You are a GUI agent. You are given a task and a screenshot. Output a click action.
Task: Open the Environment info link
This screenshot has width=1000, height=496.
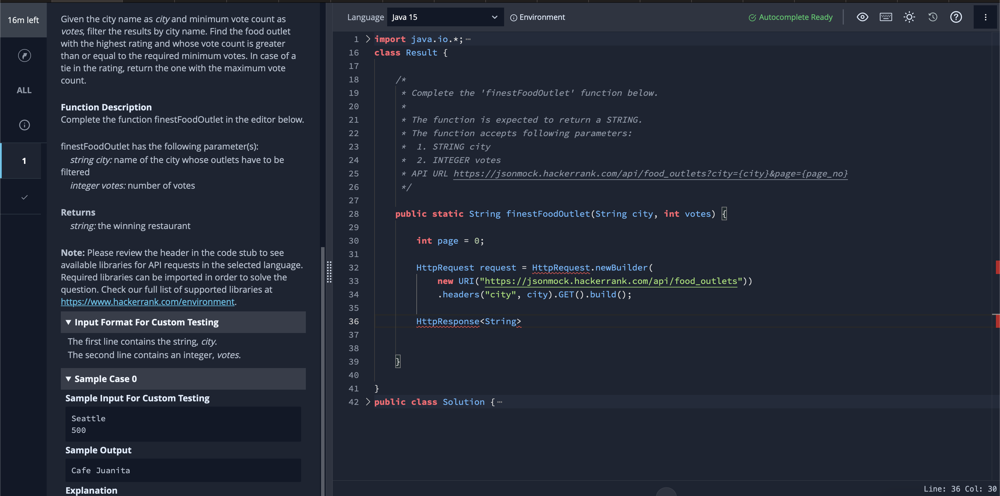click(x=538, y=17)
